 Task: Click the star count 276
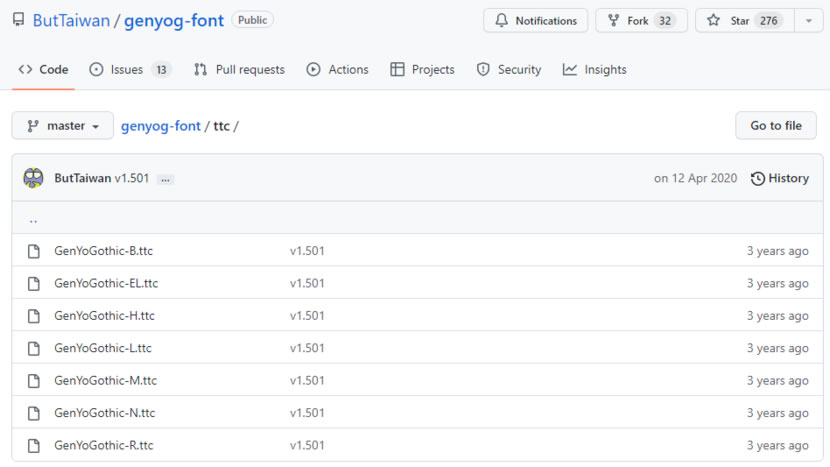769,21
